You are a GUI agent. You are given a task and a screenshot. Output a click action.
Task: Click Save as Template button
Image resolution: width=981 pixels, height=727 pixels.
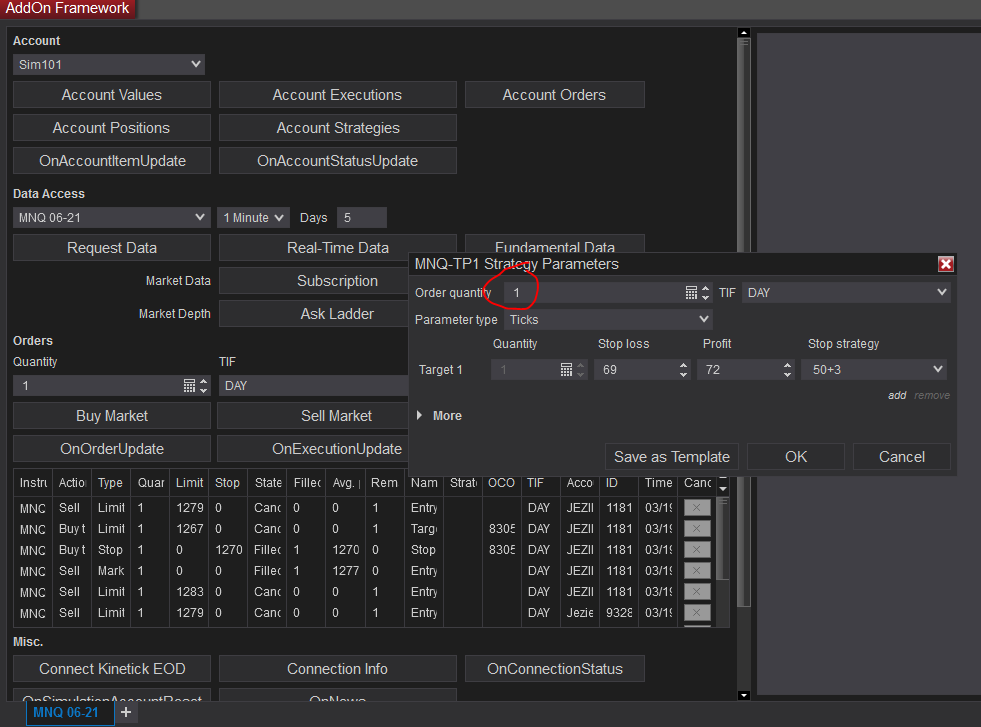[671, 457]
